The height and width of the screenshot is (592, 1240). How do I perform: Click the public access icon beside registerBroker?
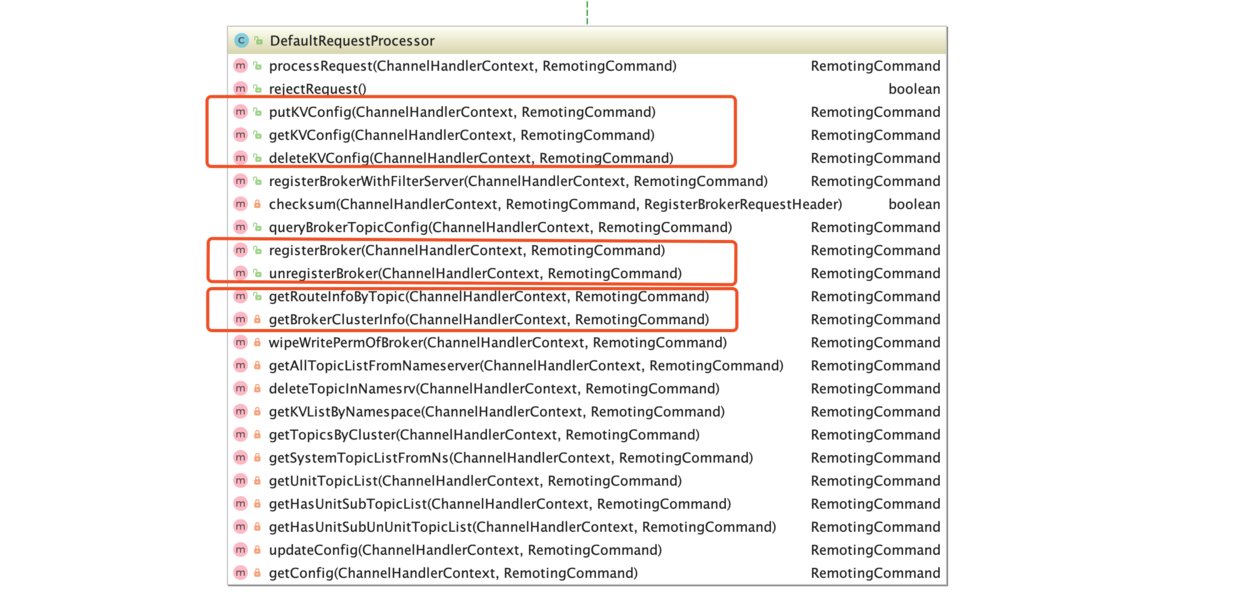(257, 250)
